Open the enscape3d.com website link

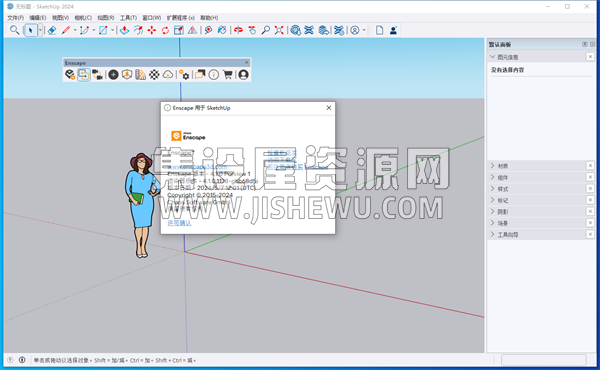[197, 166]
